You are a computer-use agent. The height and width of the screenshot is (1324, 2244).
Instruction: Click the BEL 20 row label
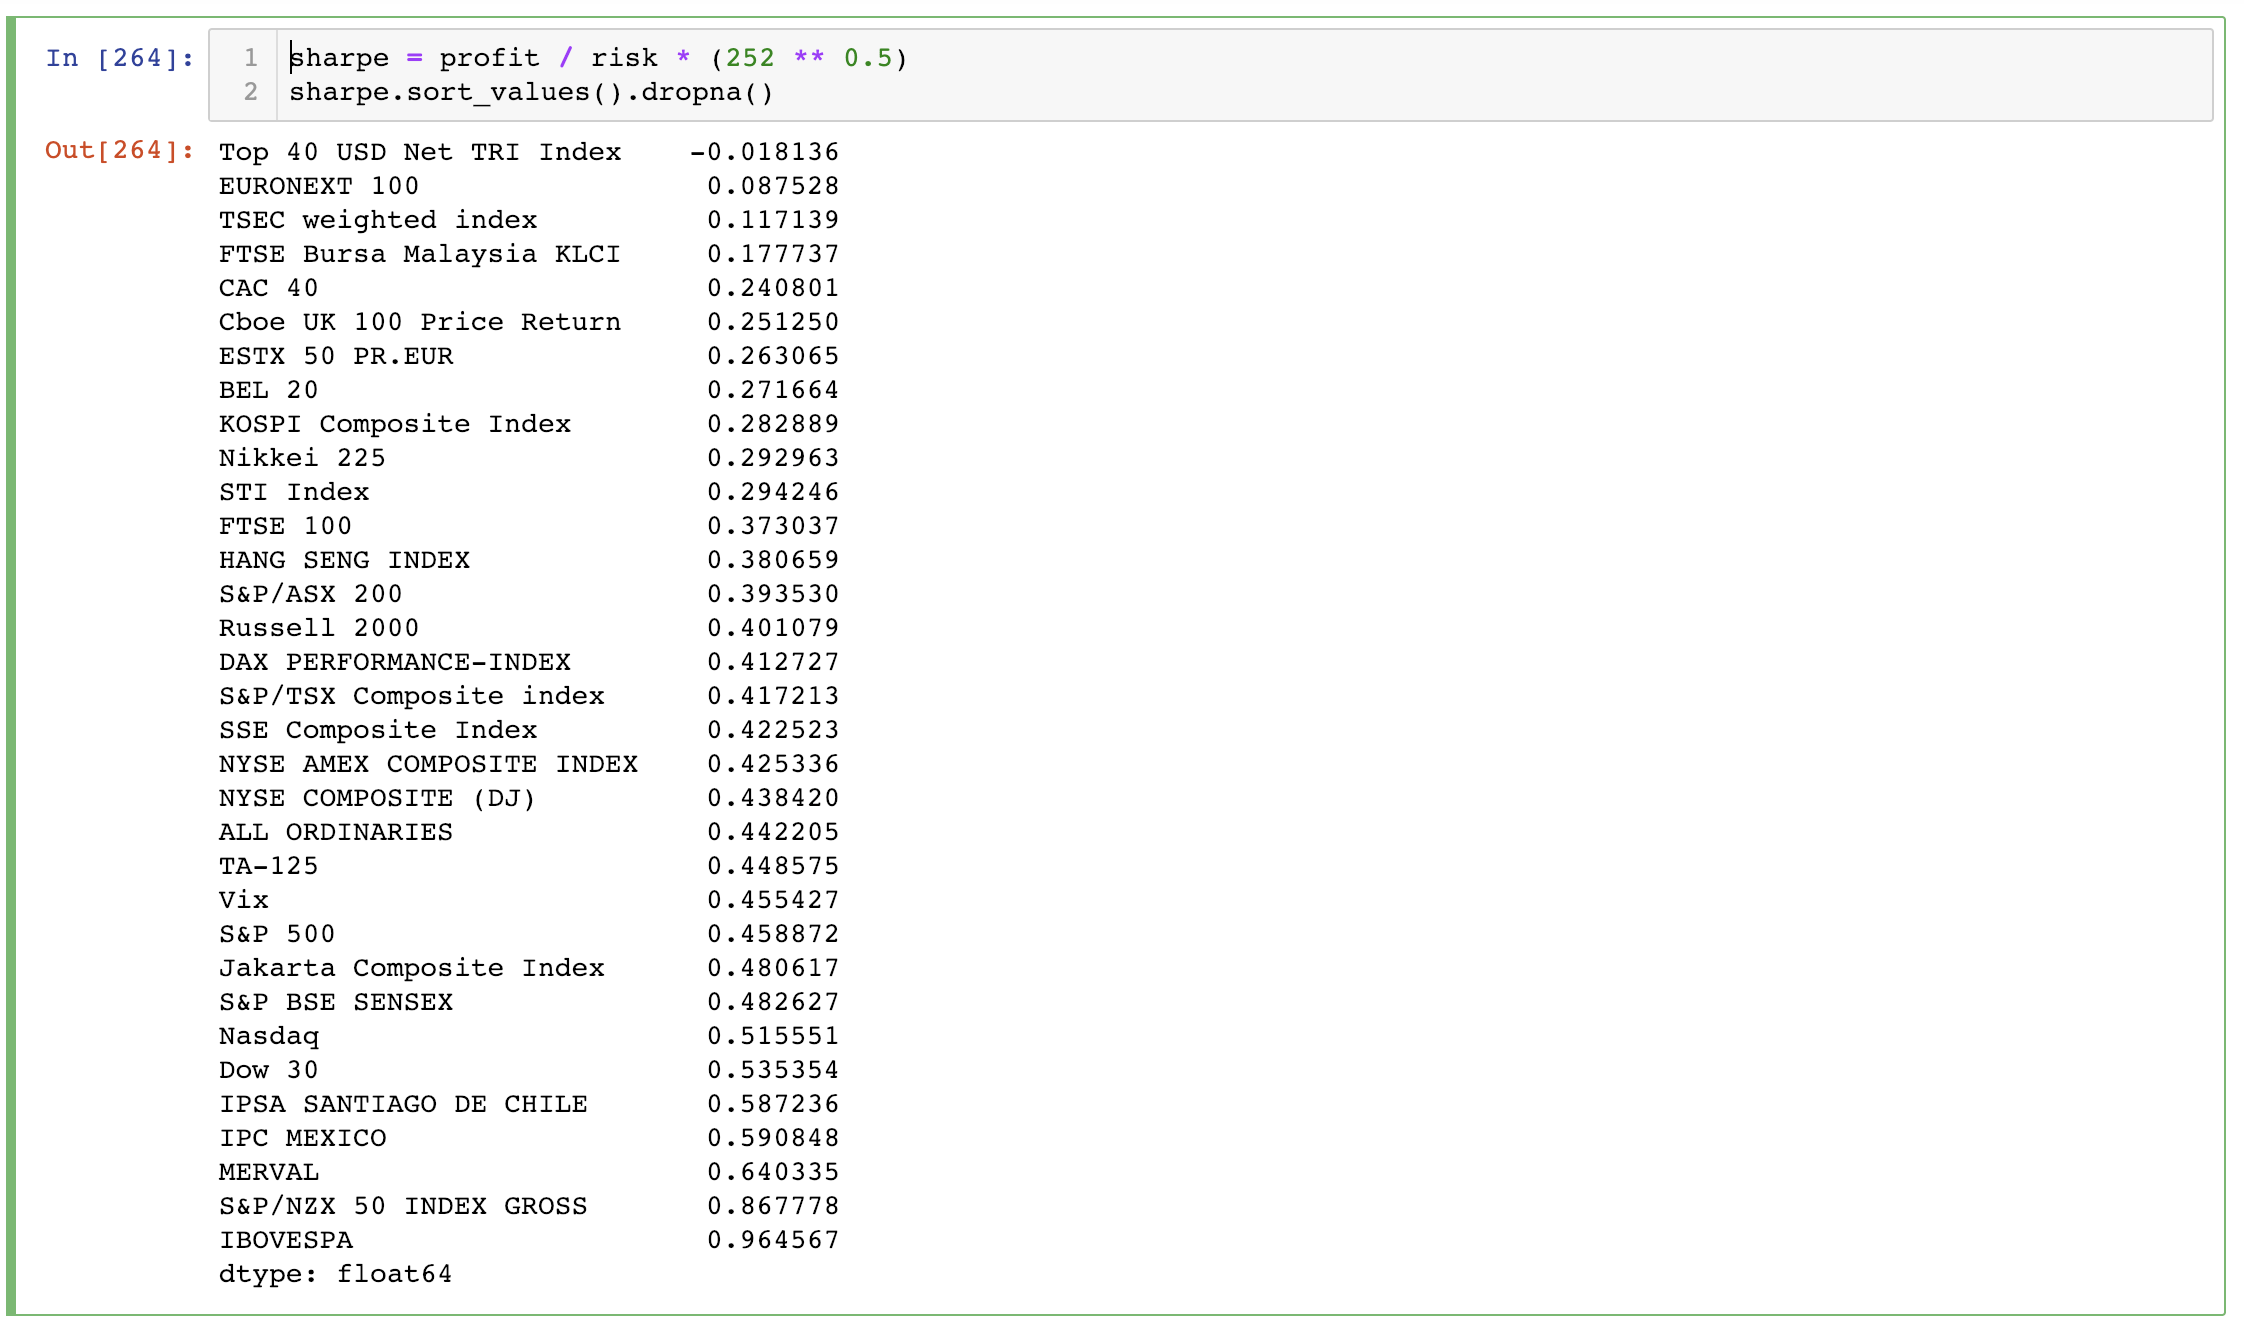[x=269, y=390]
